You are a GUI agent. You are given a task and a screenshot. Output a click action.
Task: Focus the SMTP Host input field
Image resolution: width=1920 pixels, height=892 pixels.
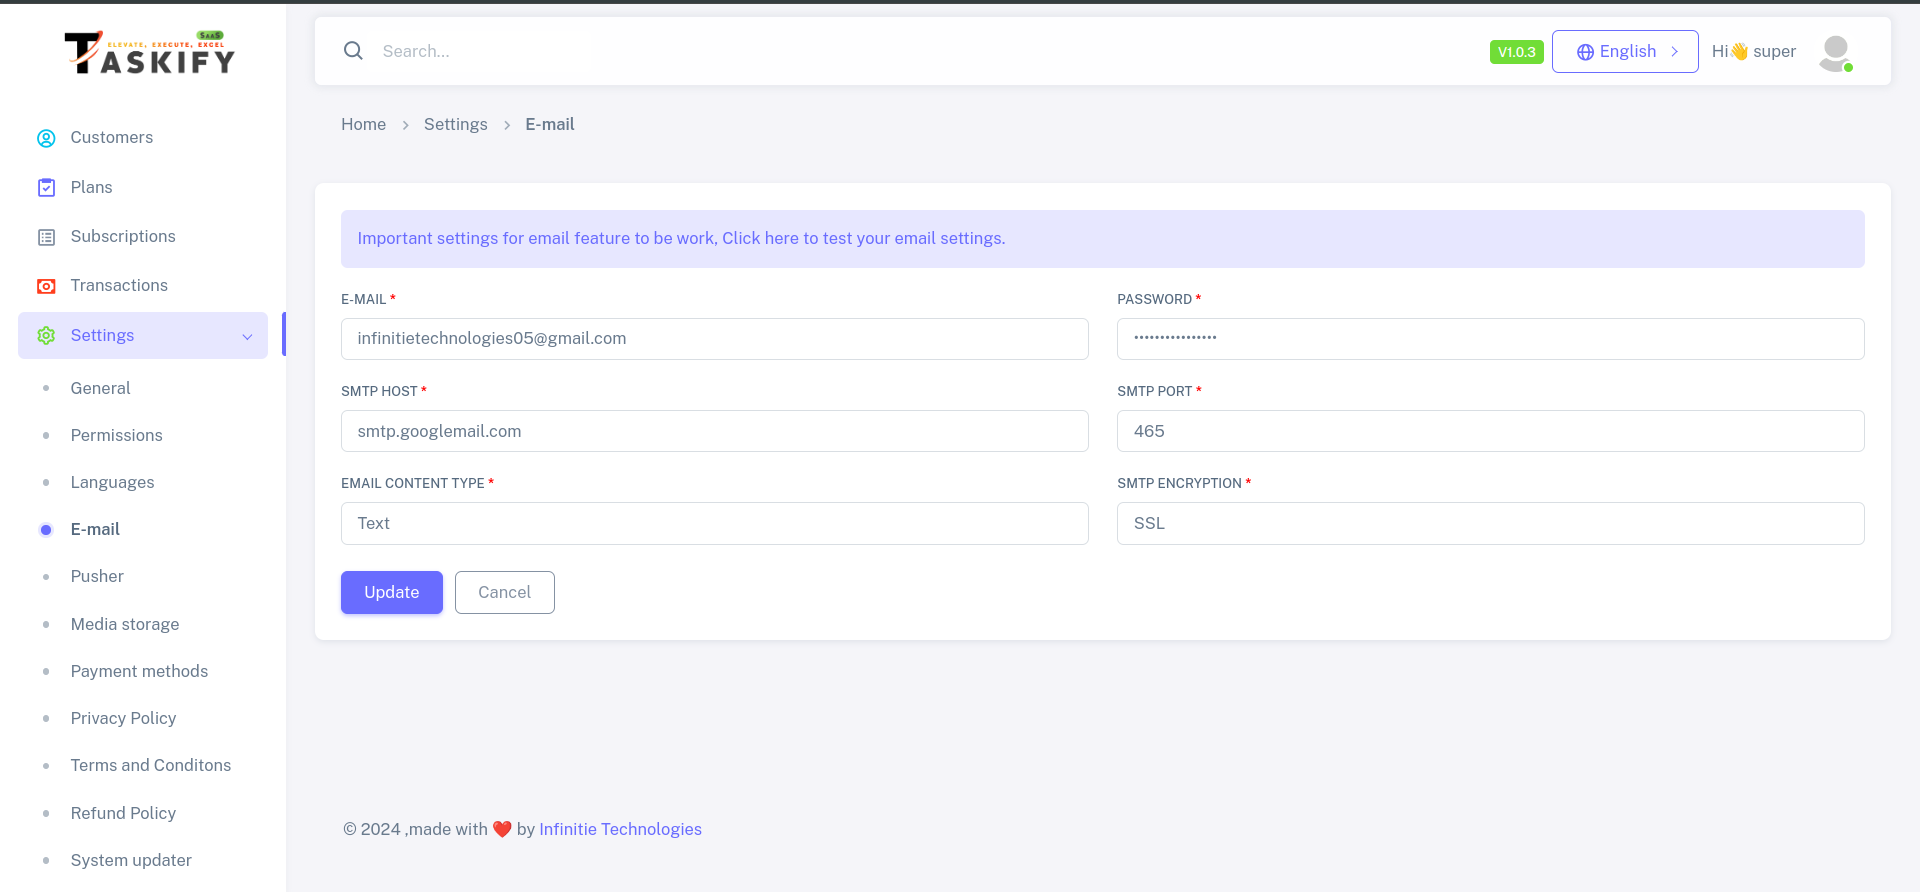714,432
